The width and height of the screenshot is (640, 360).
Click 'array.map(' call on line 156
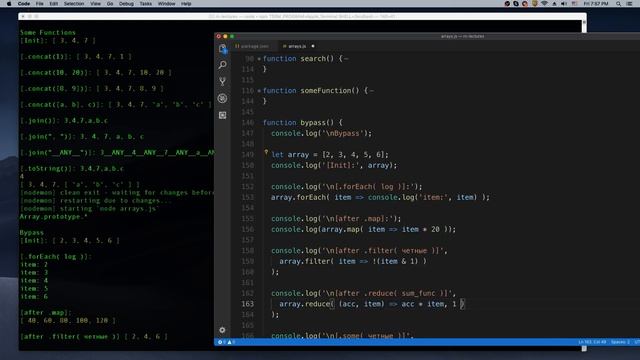pos(342,229)
